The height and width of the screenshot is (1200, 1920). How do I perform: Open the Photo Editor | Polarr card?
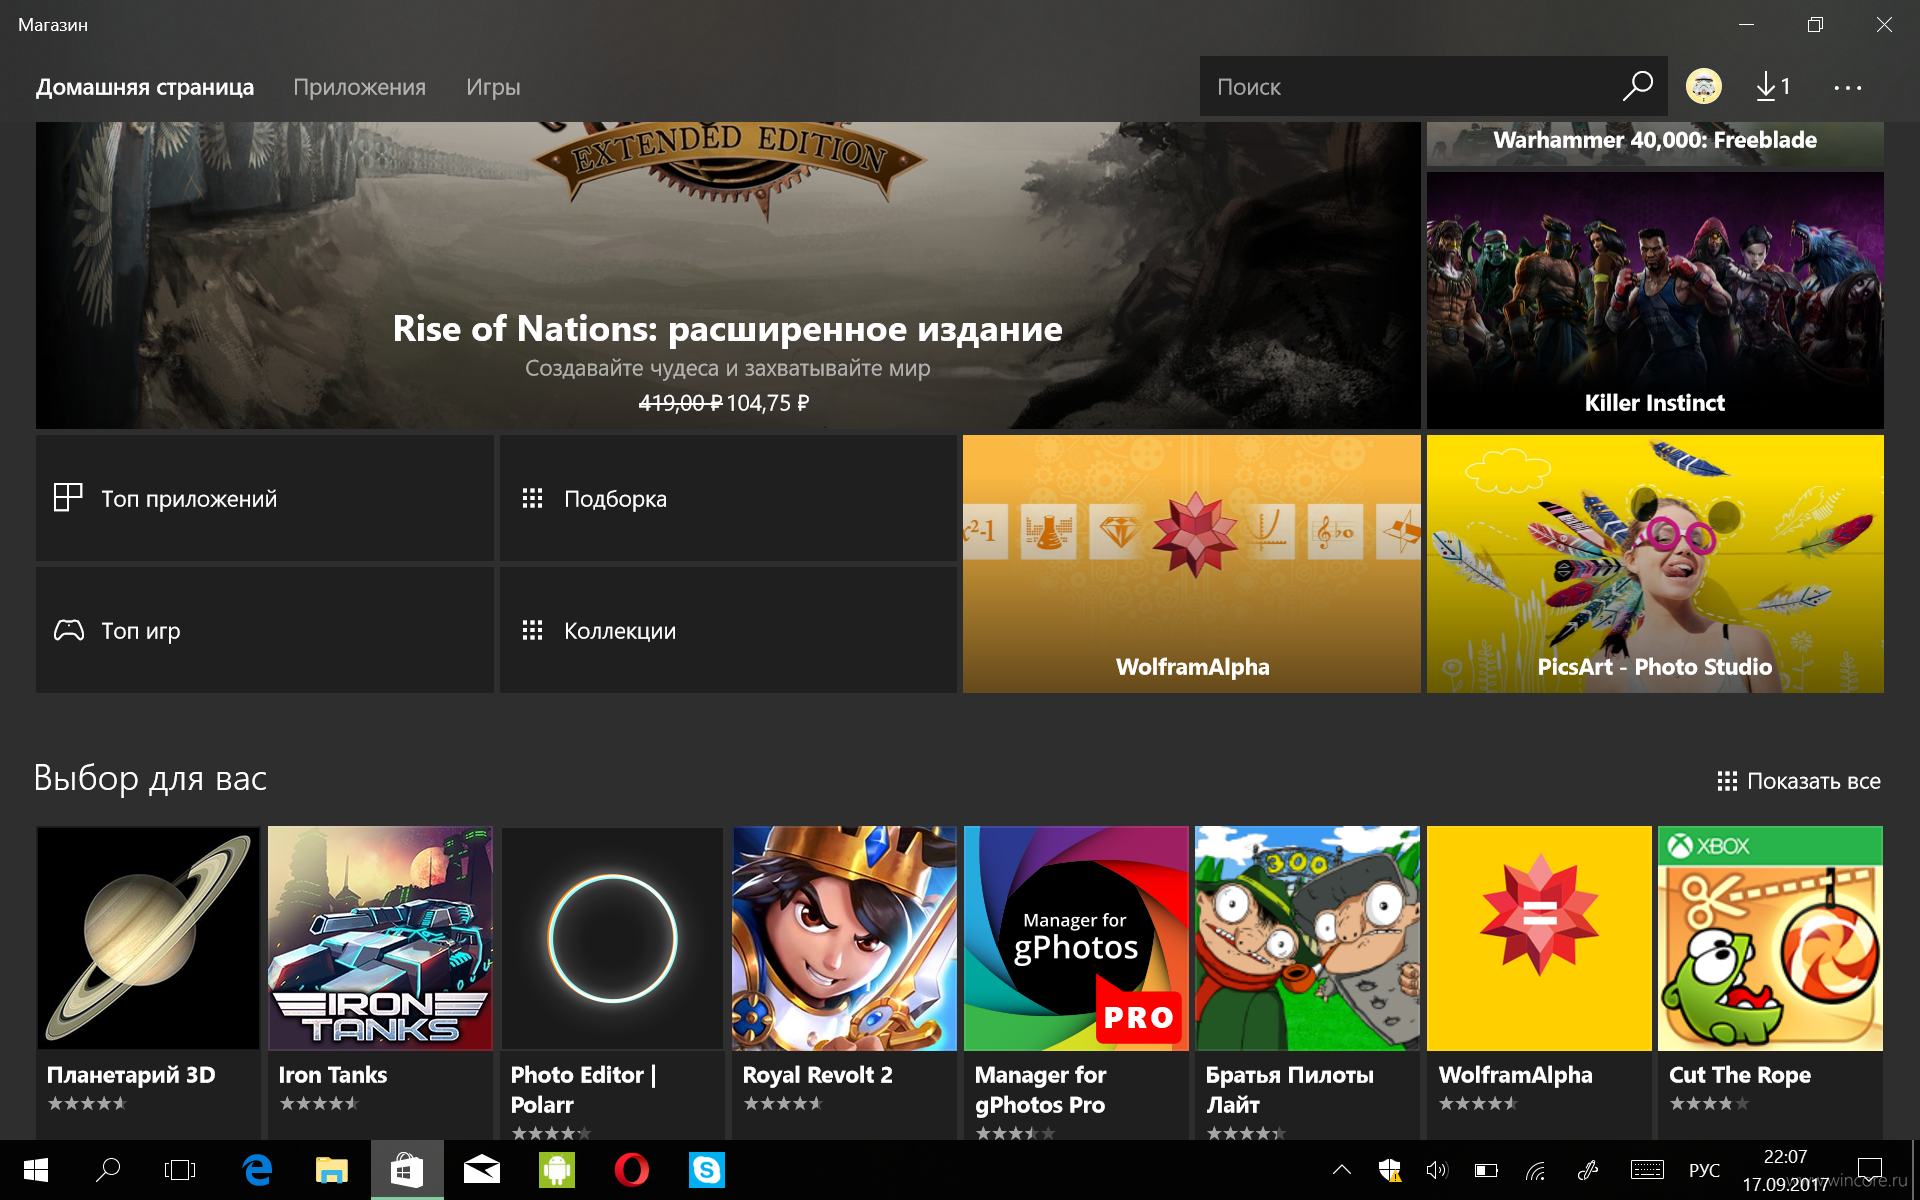(x=612, y=982)
